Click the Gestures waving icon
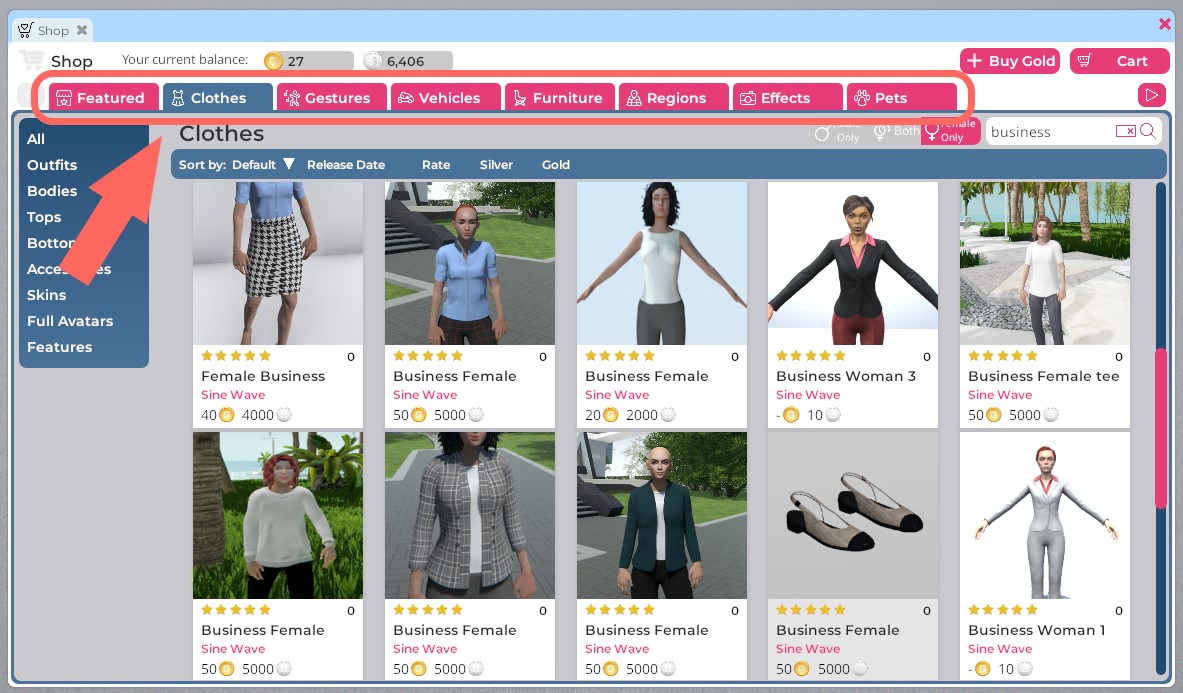The image size is (1183, 693). click(x=294, y=97)
